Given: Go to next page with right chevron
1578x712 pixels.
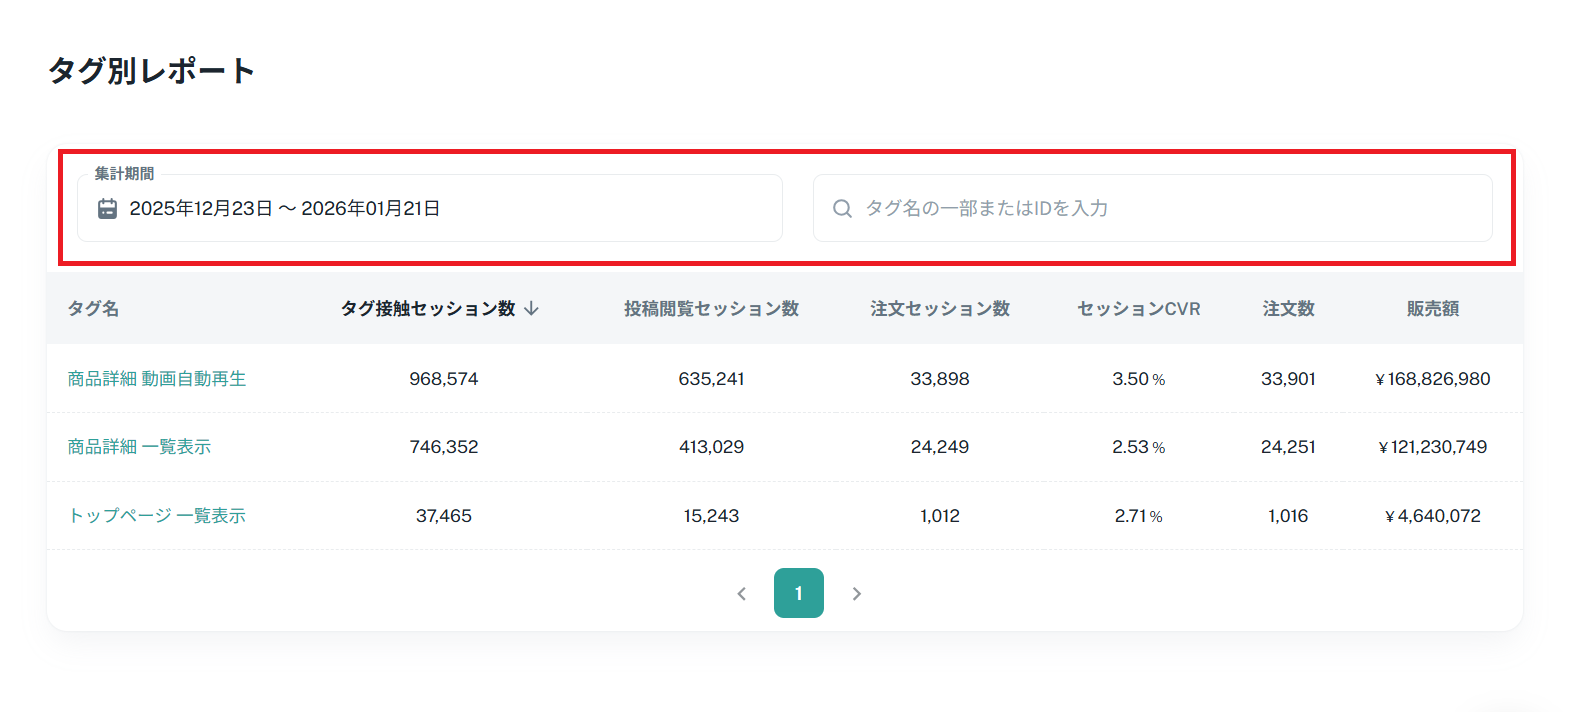Looking at the screenshot, I should pos(856,594).
